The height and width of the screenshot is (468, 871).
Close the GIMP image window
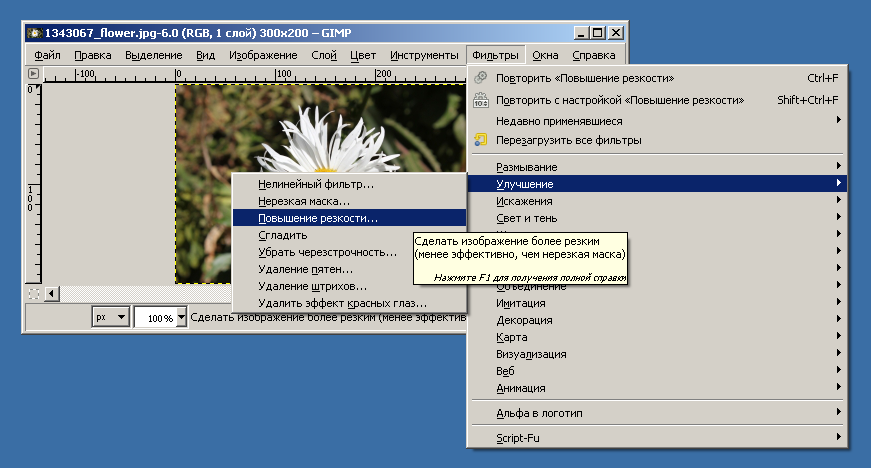point(616,33)
